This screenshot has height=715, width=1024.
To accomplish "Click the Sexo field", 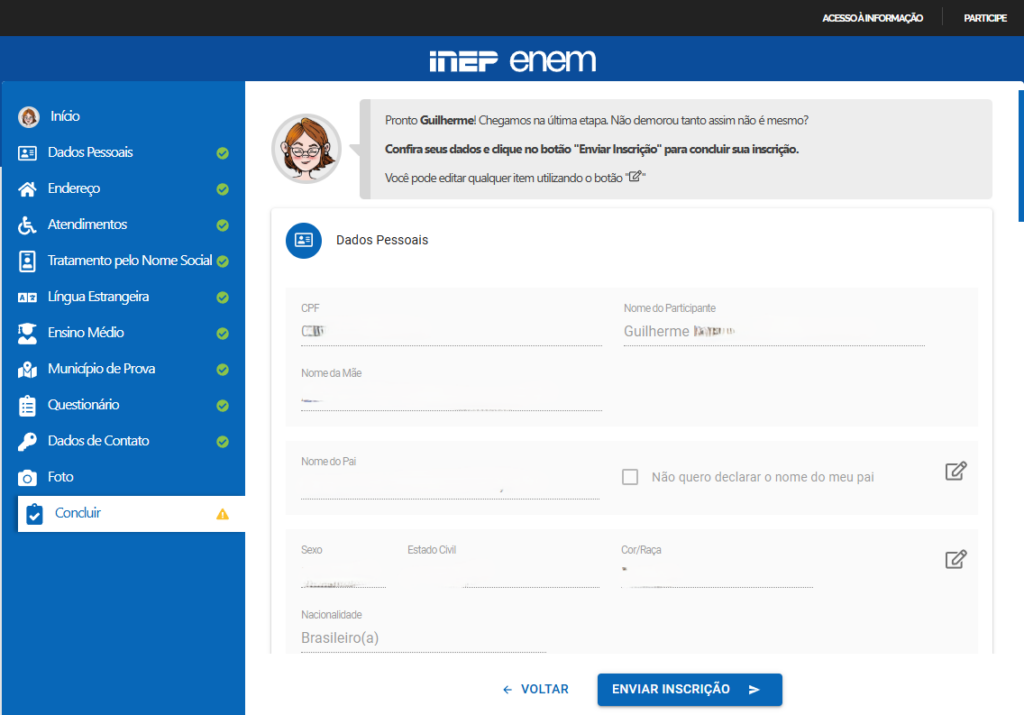I will [x=344, y=576].
